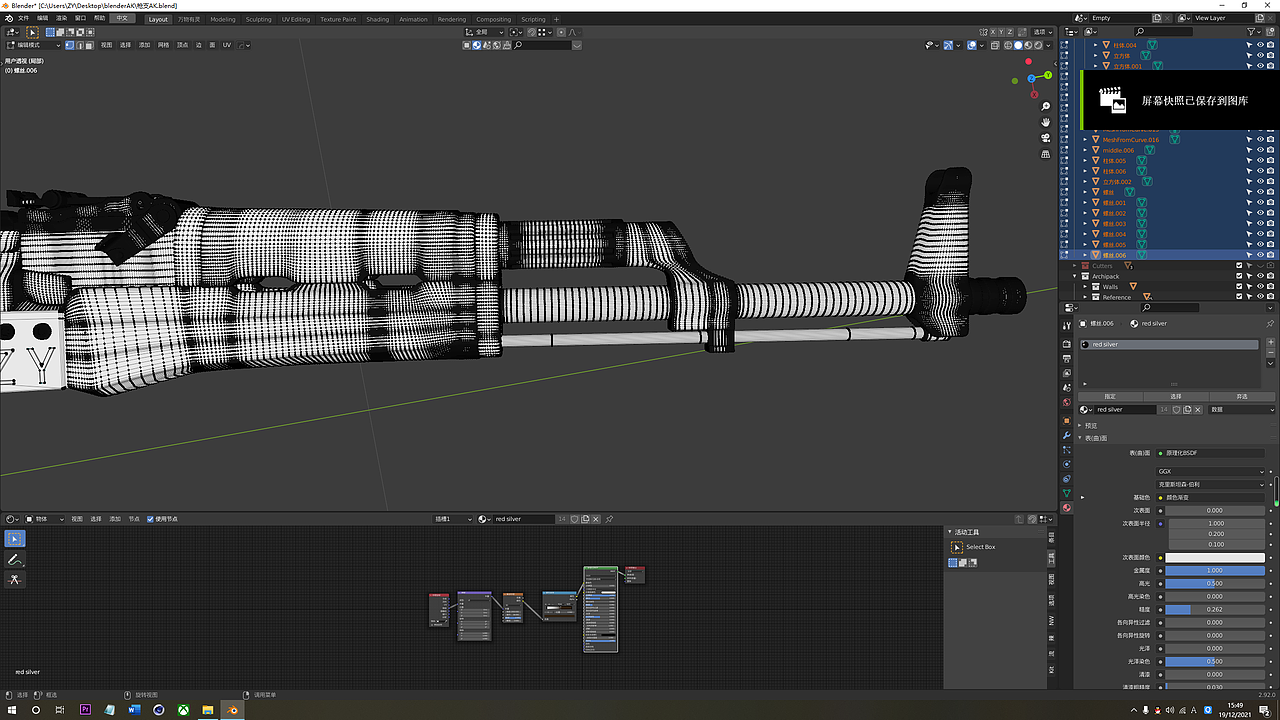Hide 螺丝.006 with its eye visibility toggle
1280x720 pixels.
(x=1260, y=255)
